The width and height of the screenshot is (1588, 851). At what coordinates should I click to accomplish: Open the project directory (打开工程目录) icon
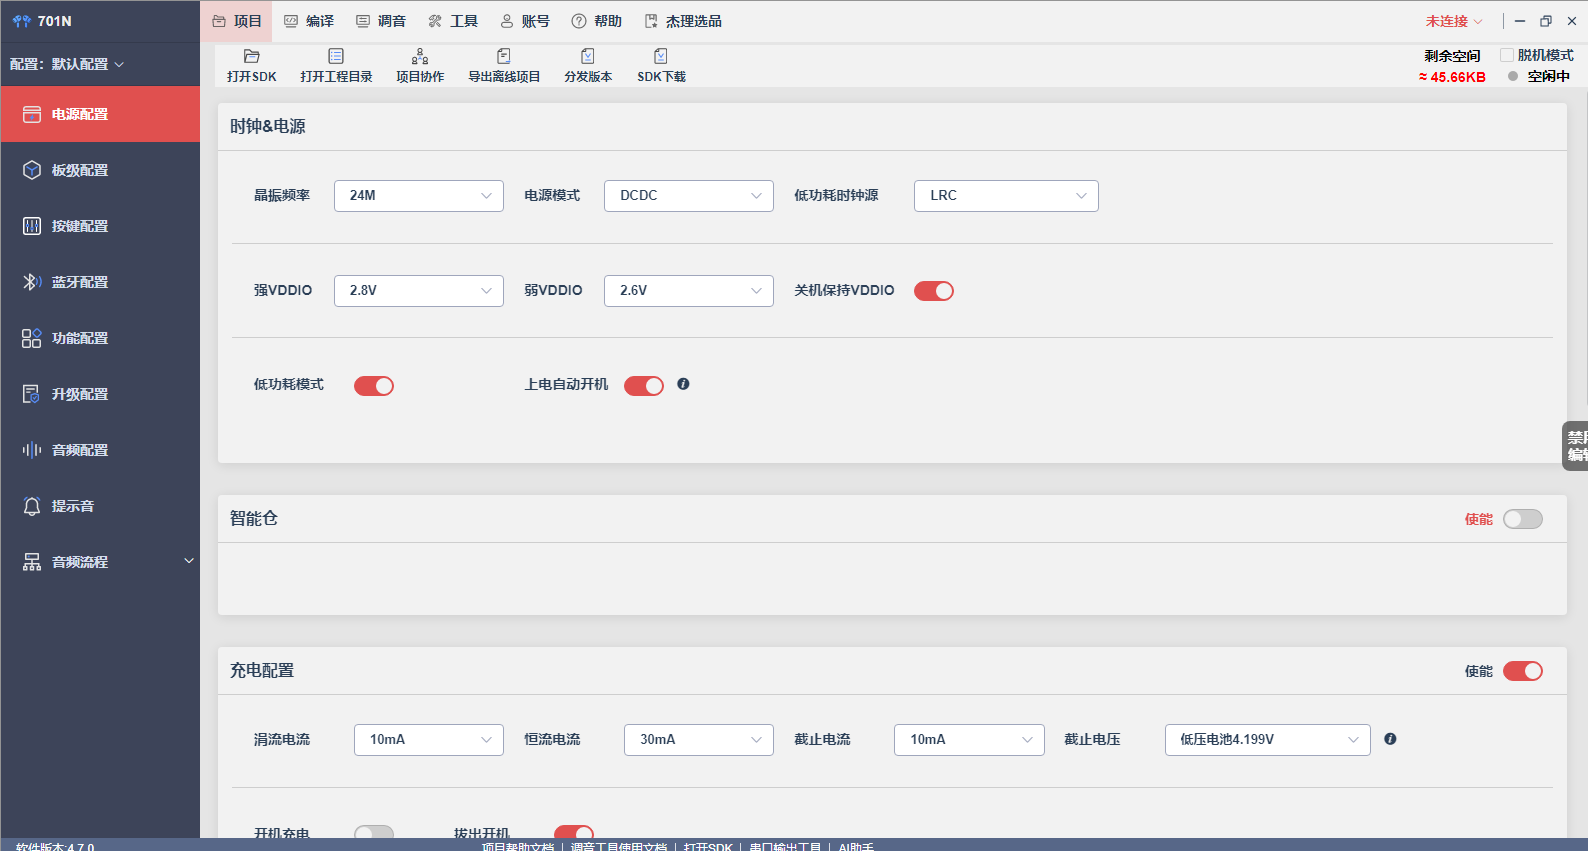[x=336, y=57]
